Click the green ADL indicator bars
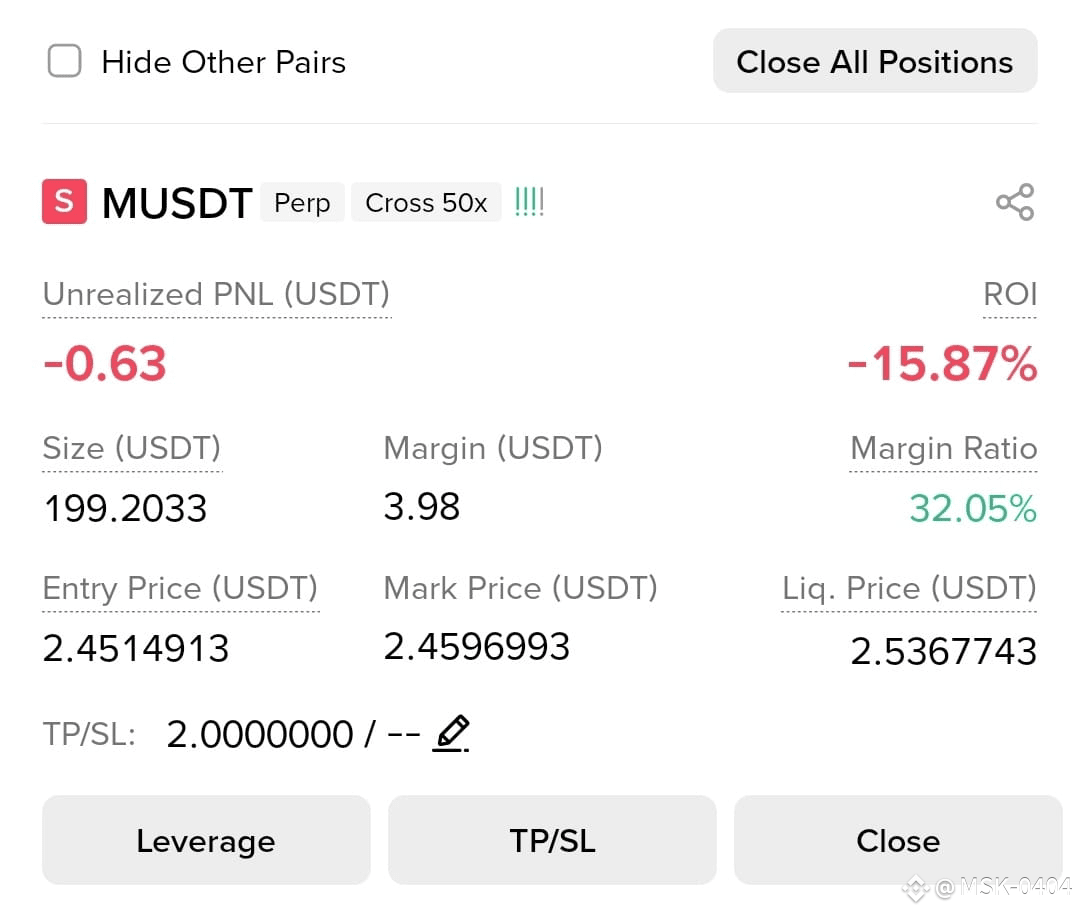Screen dimensions: 1080x914 point(530,202)
